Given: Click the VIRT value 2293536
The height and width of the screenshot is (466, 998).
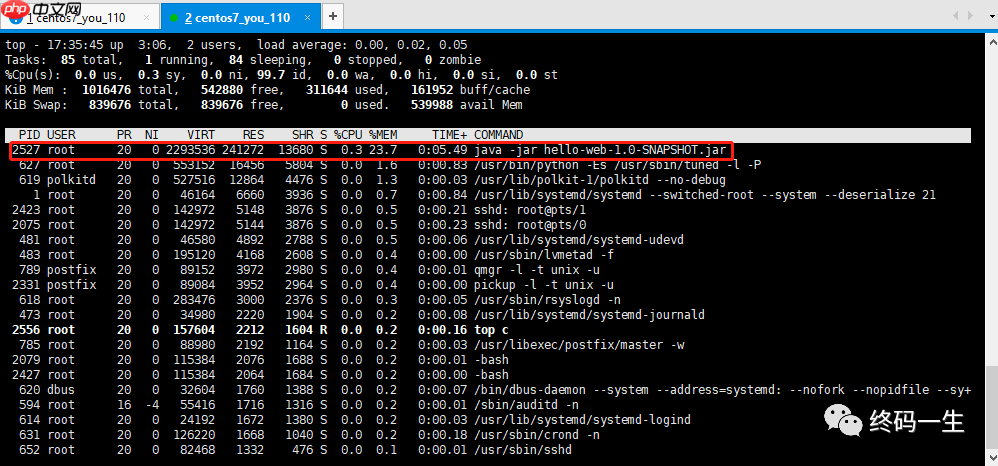Looking at the screenshot, I should pyautogui.click(x=190, y=150).
